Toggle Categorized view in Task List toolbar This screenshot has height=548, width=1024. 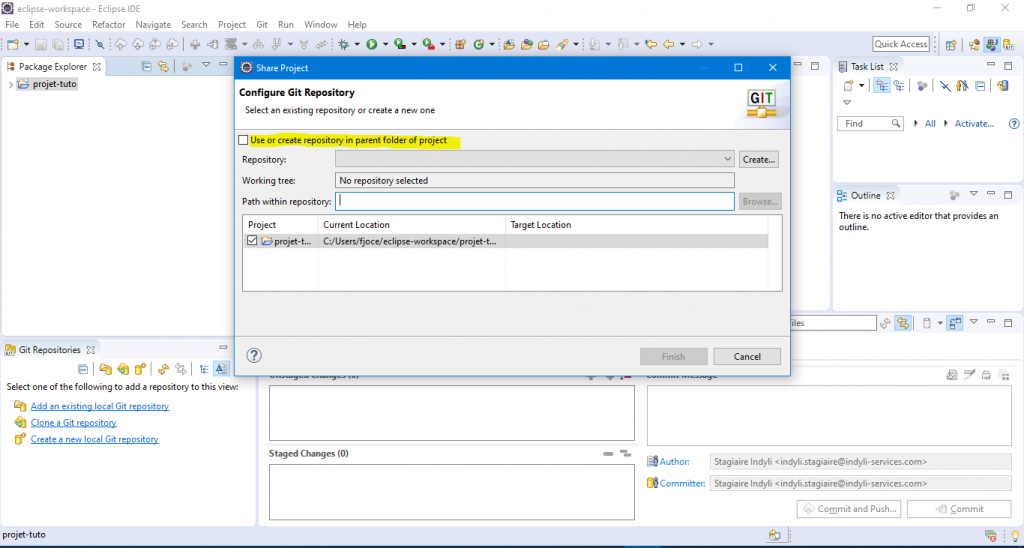coord(882,86)
